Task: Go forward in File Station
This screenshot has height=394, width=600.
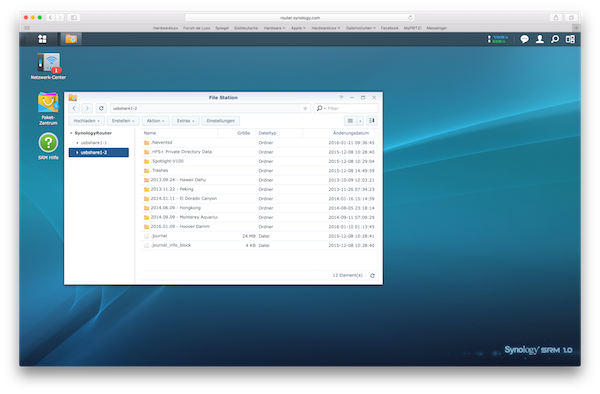Action: [87, 108]
